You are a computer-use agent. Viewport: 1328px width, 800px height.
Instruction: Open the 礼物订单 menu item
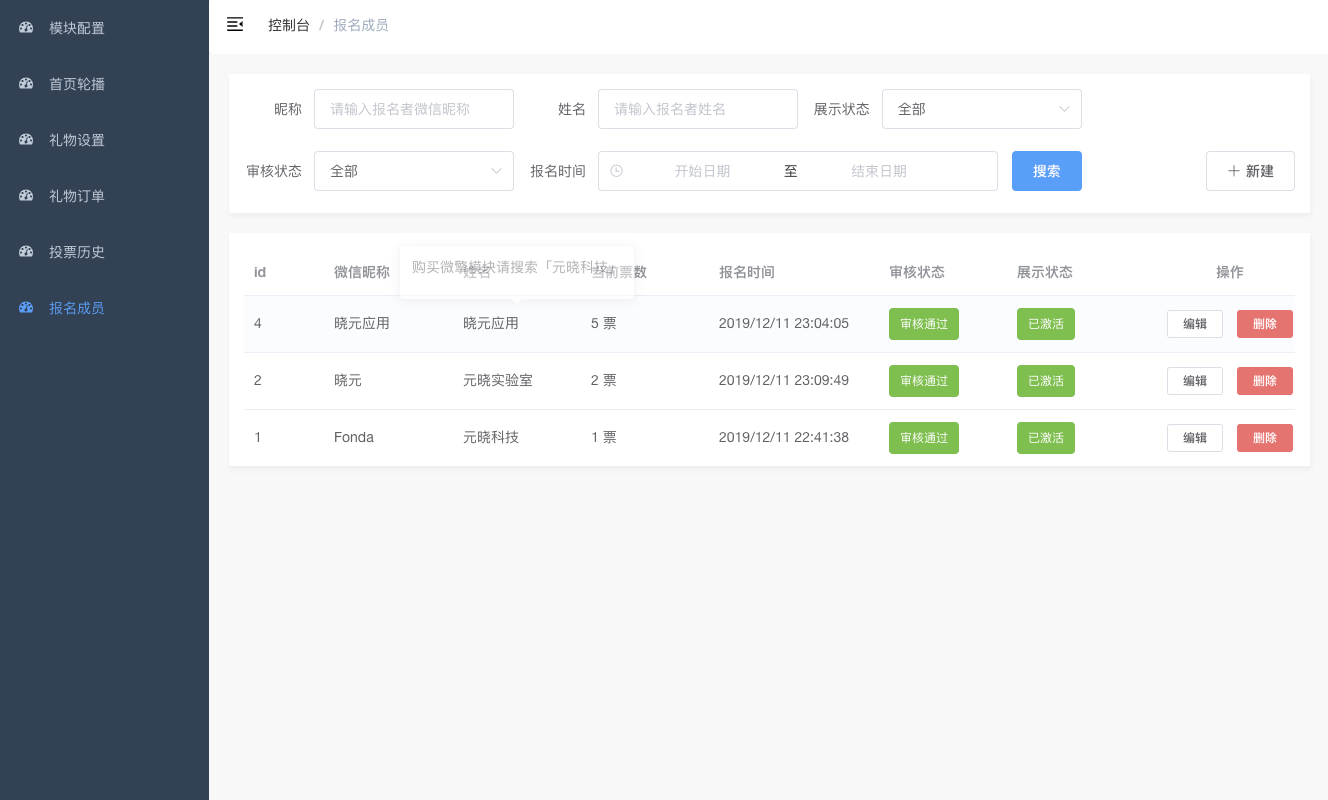104,196
